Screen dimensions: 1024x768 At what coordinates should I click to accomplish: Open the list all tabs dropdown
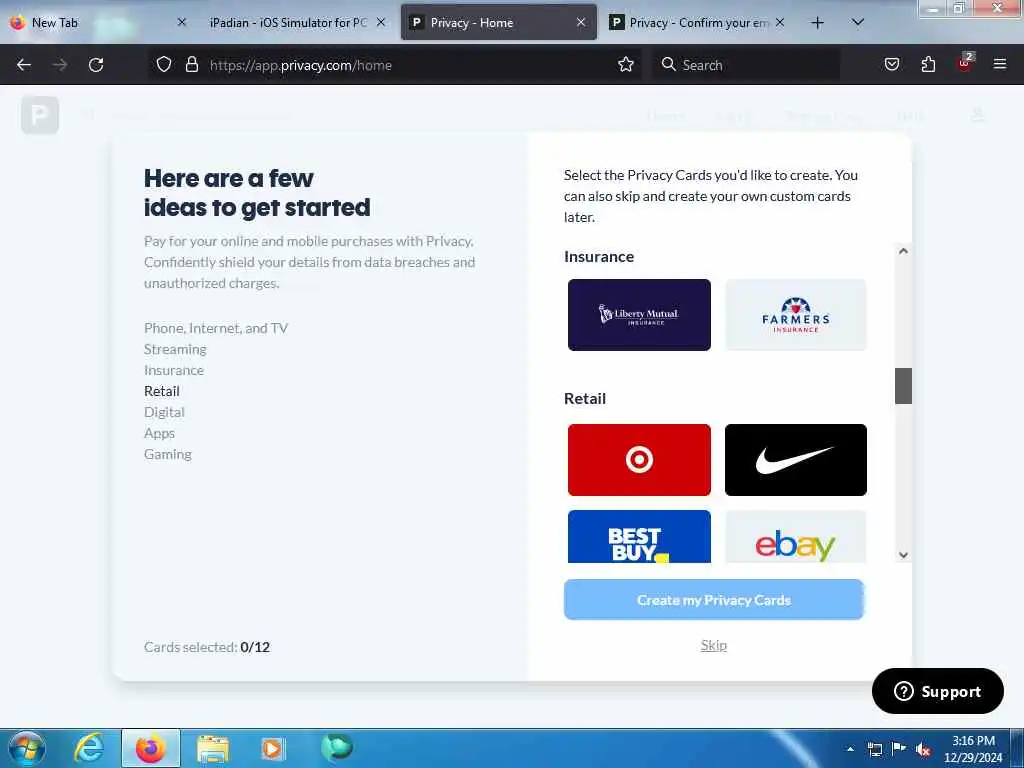click(x=858, y=22)
